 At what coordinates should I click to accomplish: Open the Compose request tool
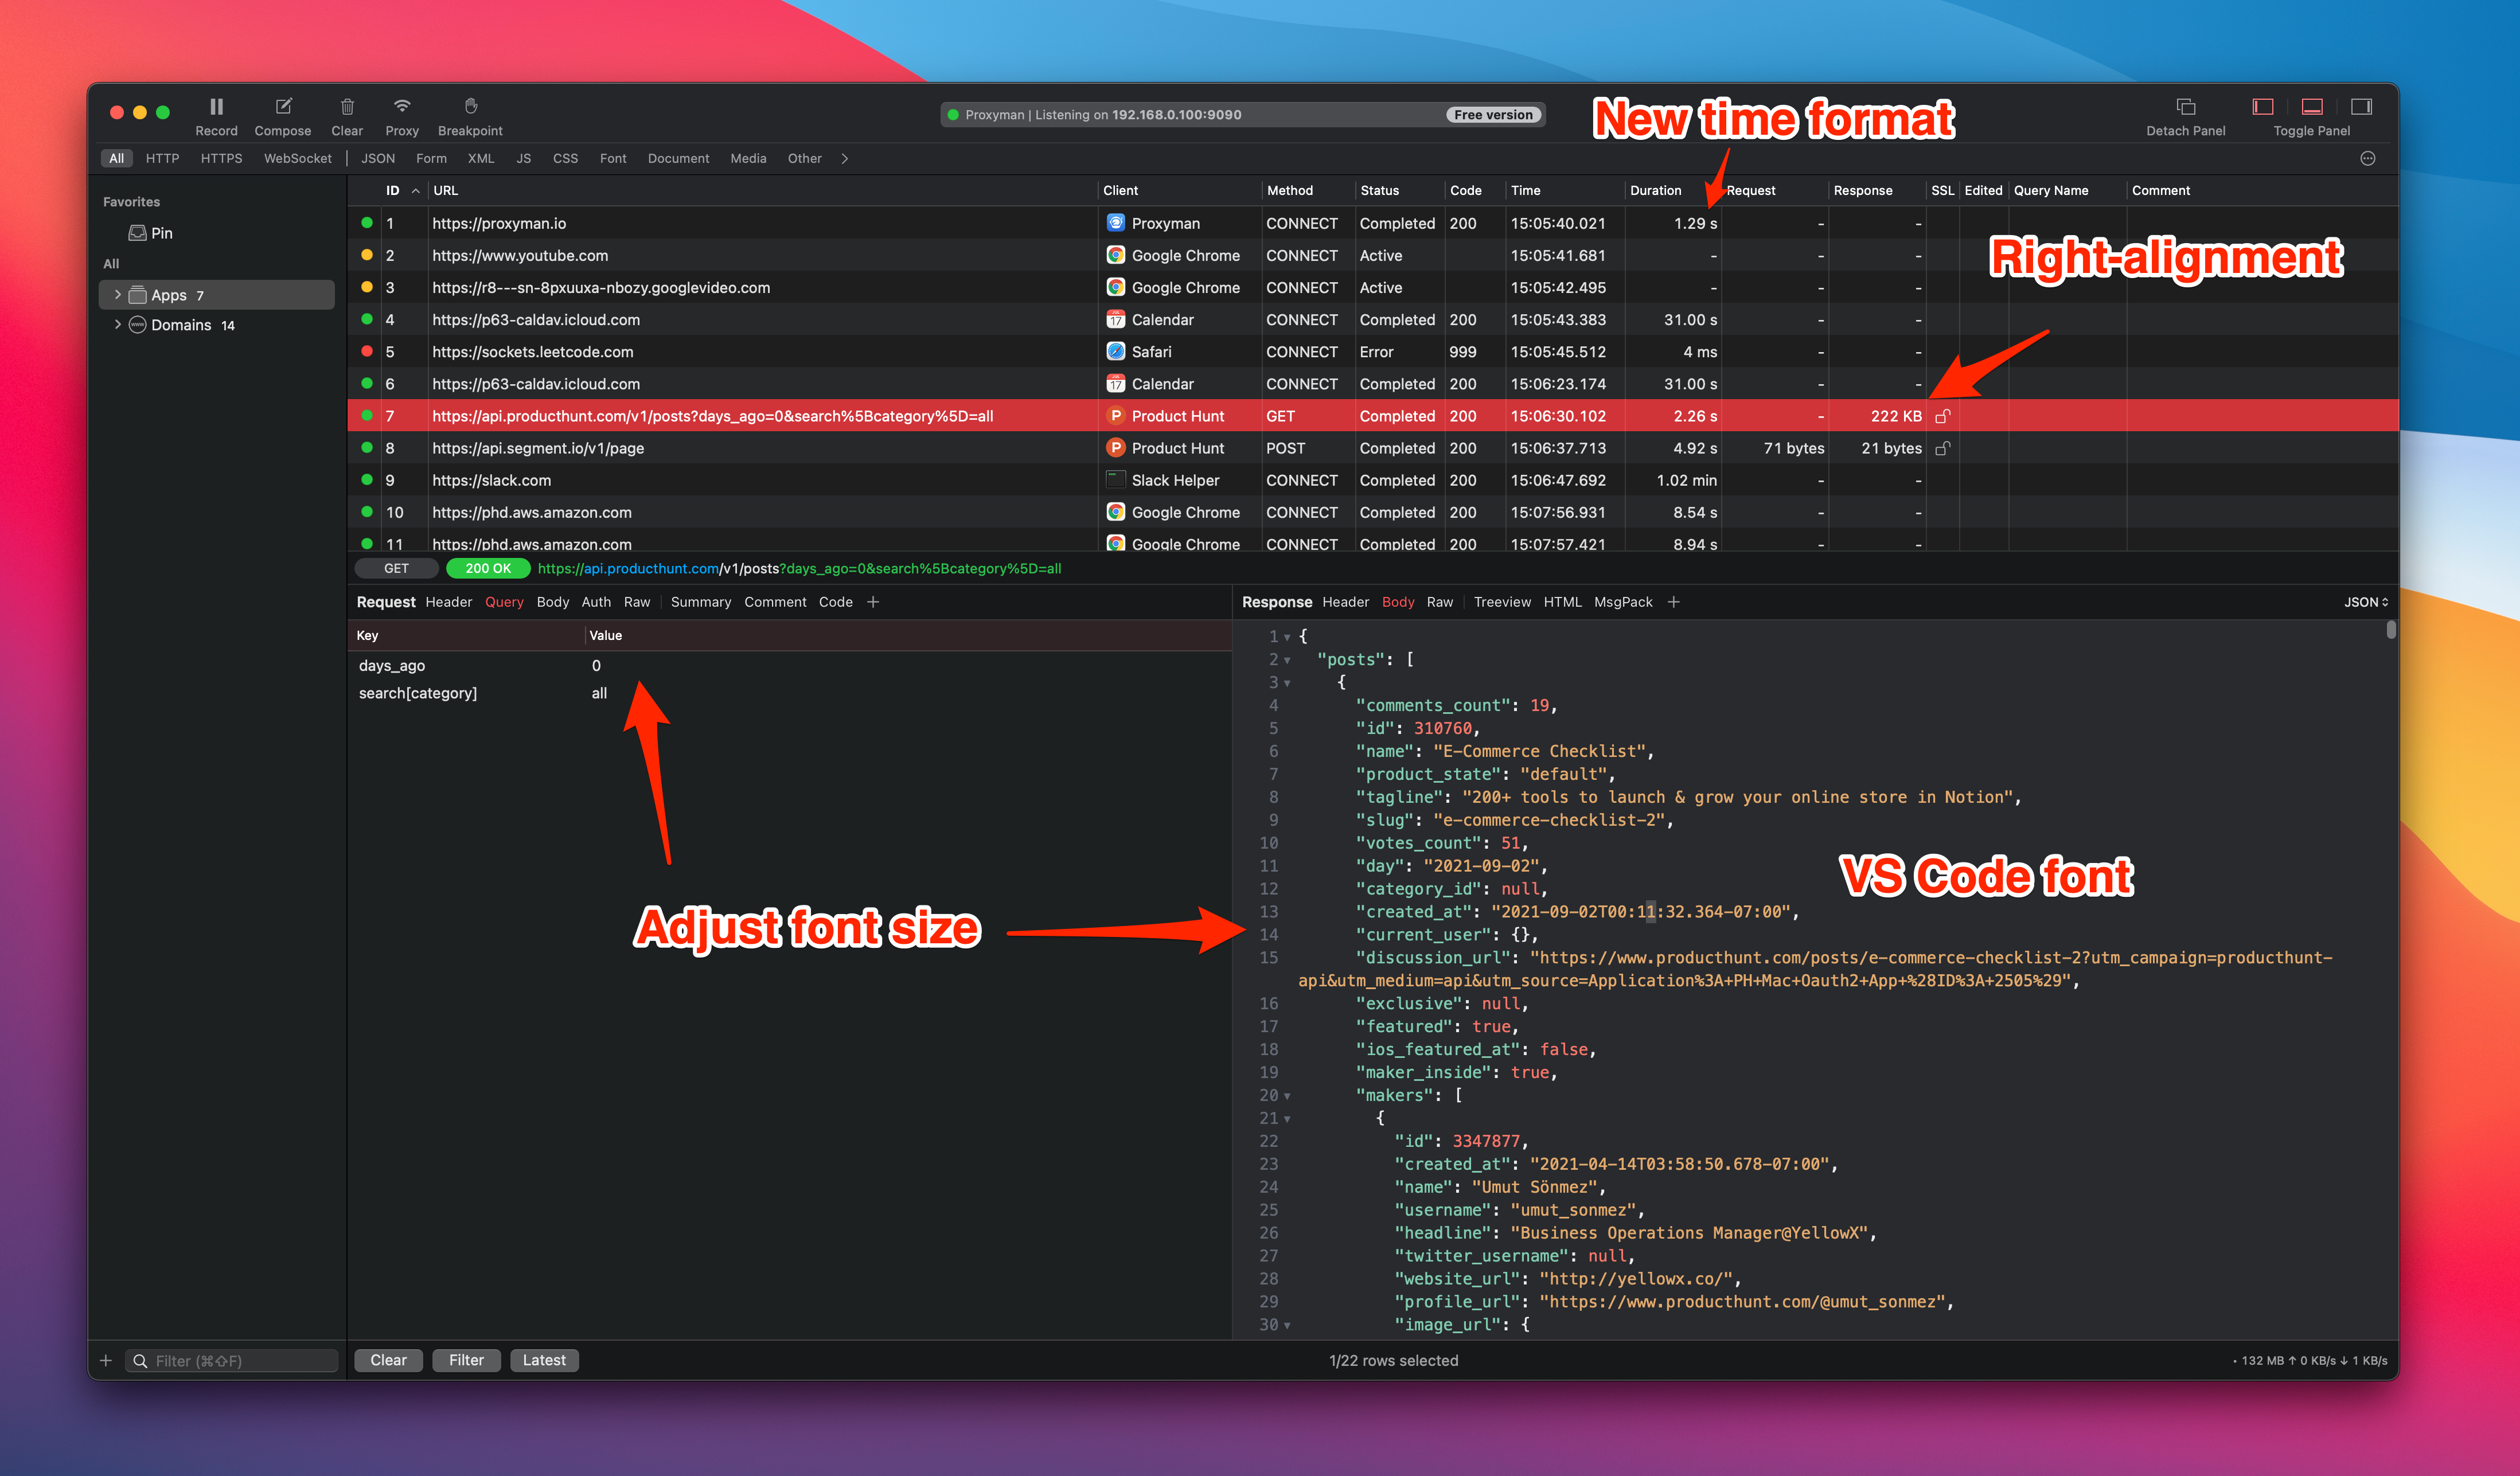(283, 116)
